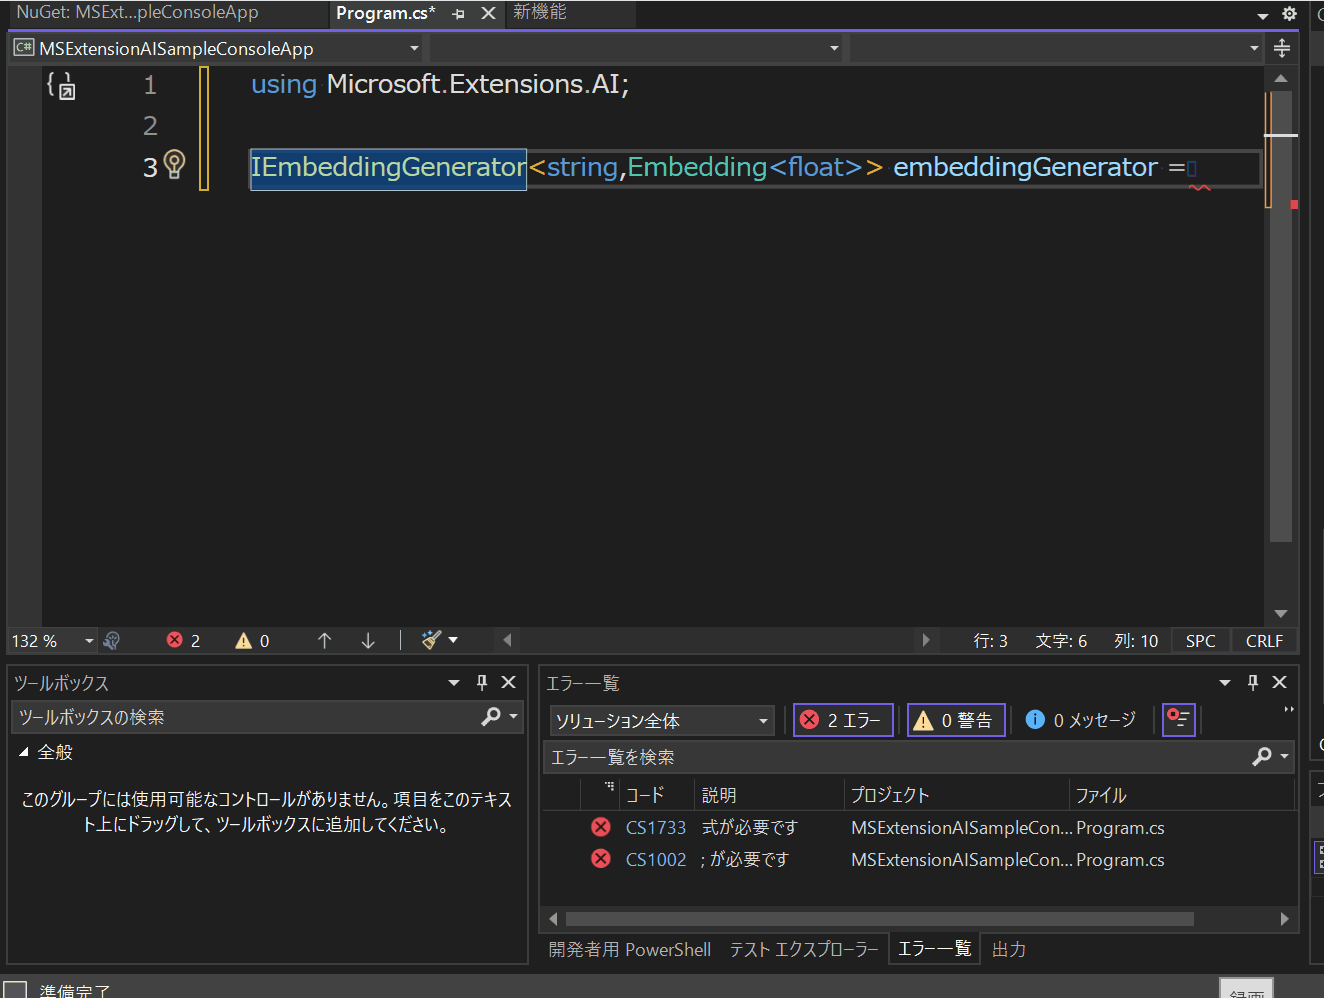The width and height of the screenshot is (1324, 998).
Task: Close the Toolbox panel
Action: point(509,682)
